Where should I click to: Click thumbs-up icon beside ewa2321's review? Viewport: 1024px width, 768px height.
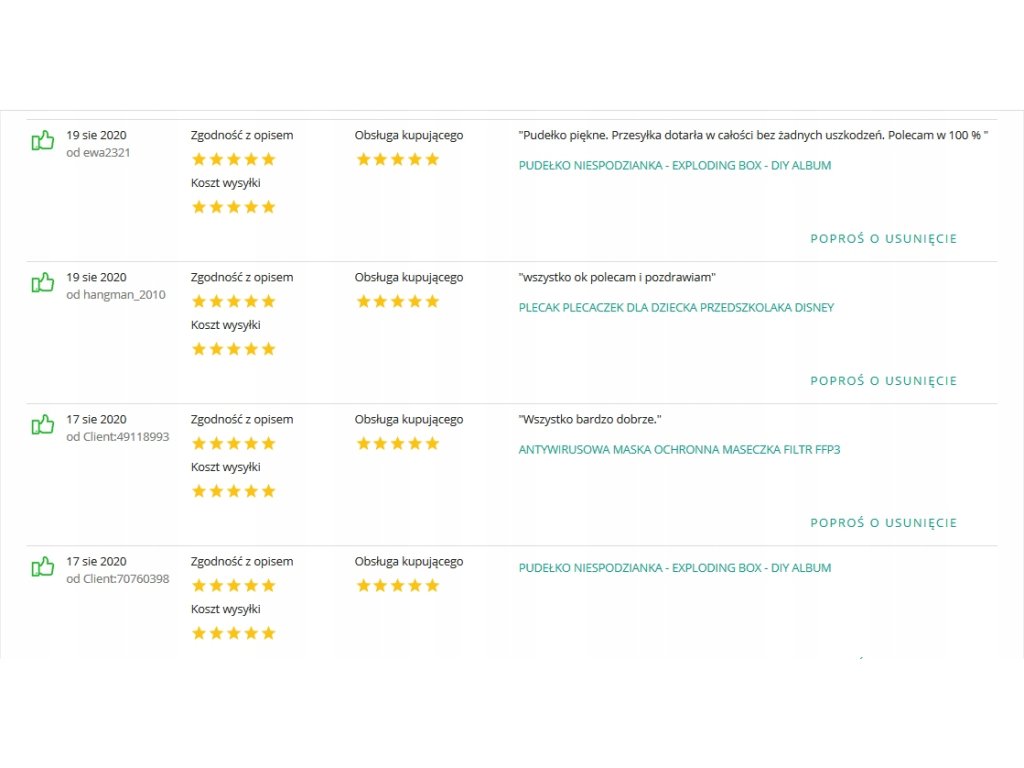click(43, 141)
